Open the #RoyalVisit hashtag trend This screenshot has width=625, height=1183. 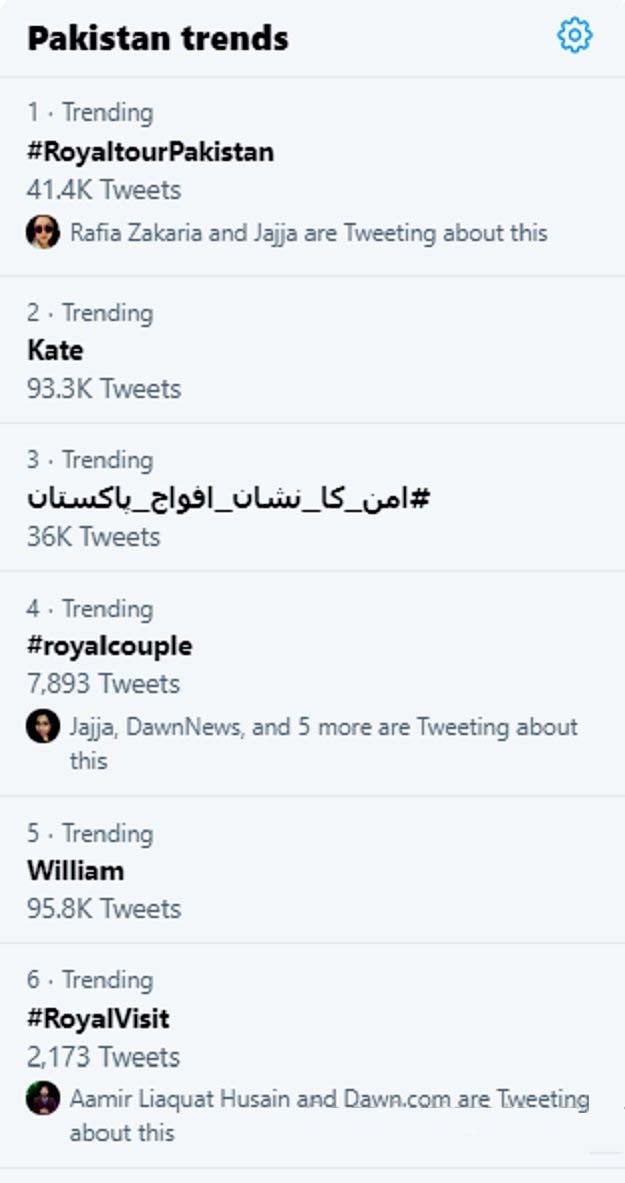pyautogui.click(x=98, y=1019)
